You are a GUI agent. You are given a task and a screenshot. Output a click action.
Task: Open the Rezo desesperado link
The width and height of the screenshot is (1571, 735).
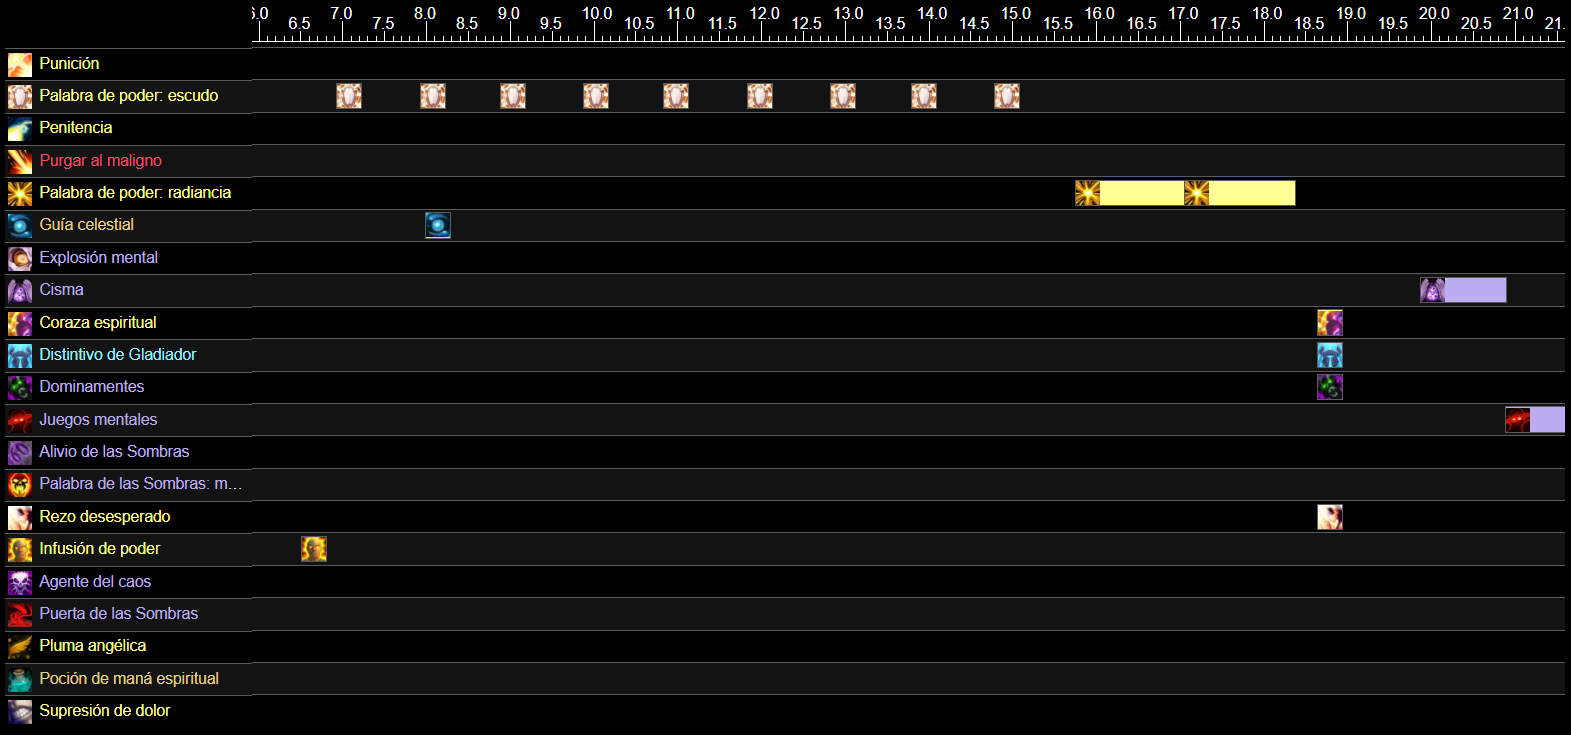(104, 516)
